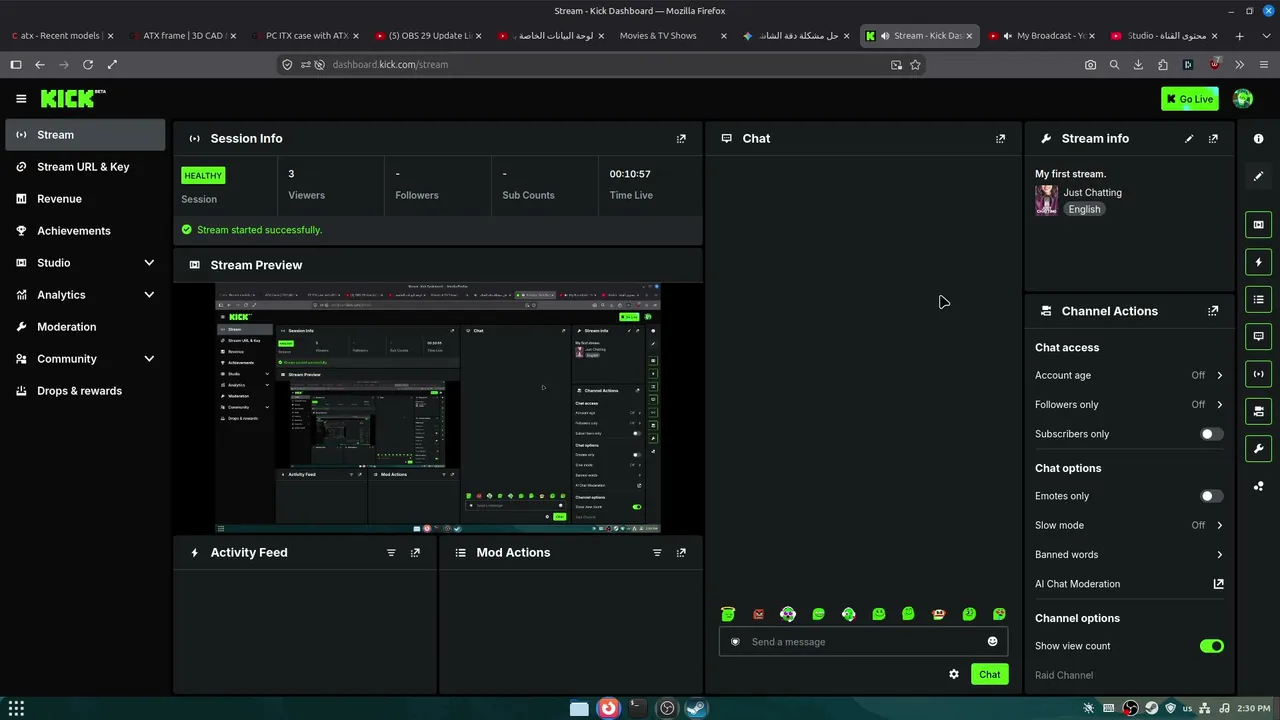Screen dimensions: 1280x720
Task: Click the info icon in right rail
Action: (x=1259, y=139)
